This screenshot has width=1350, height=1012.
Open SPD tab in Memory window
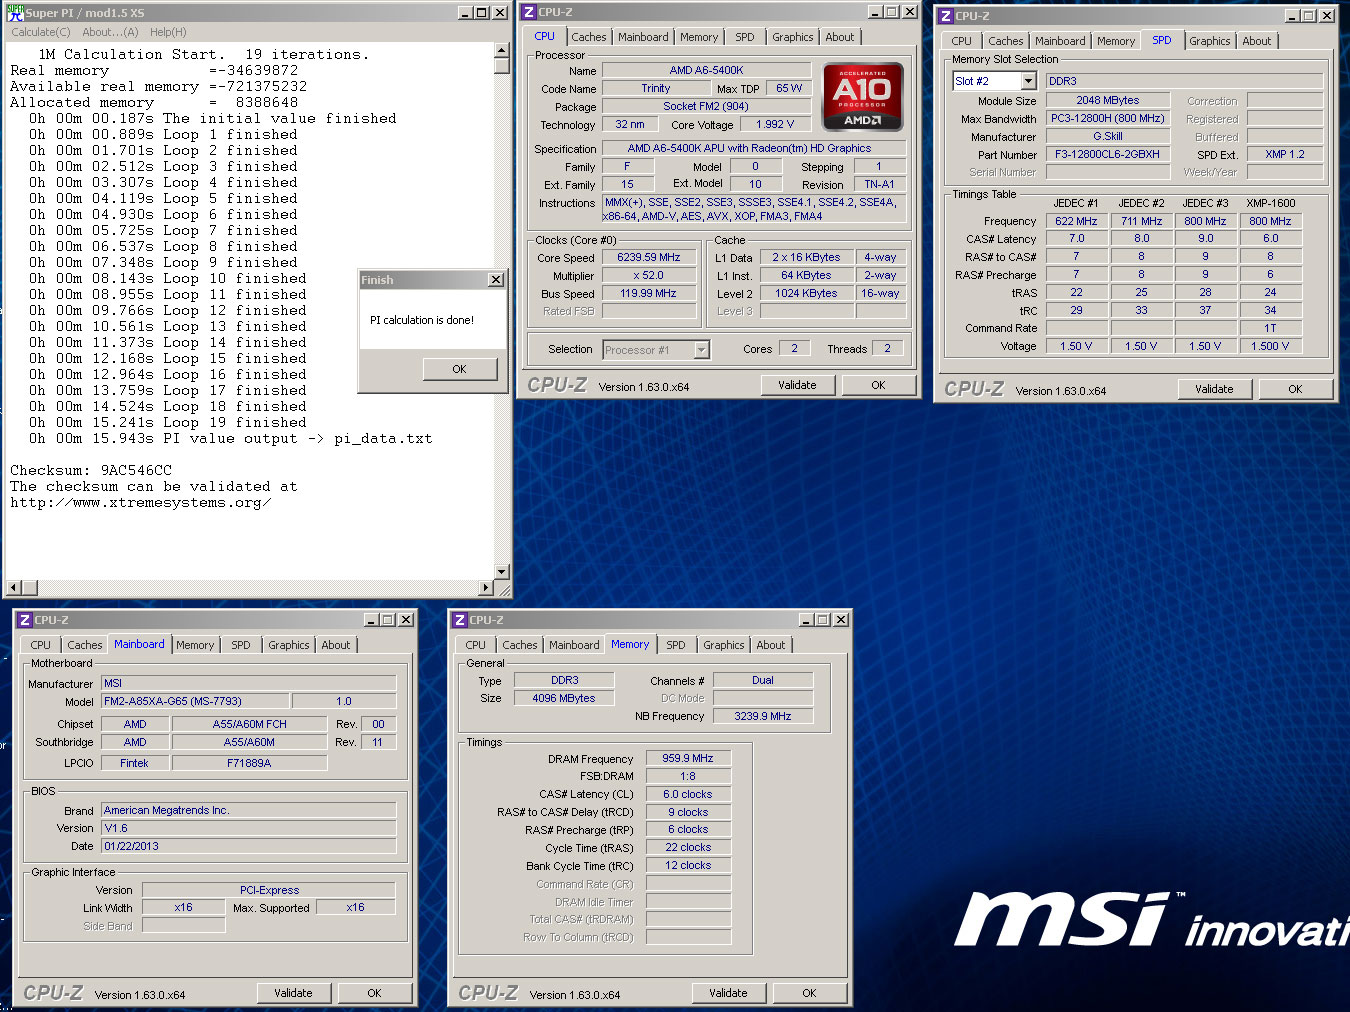point(676,645)
